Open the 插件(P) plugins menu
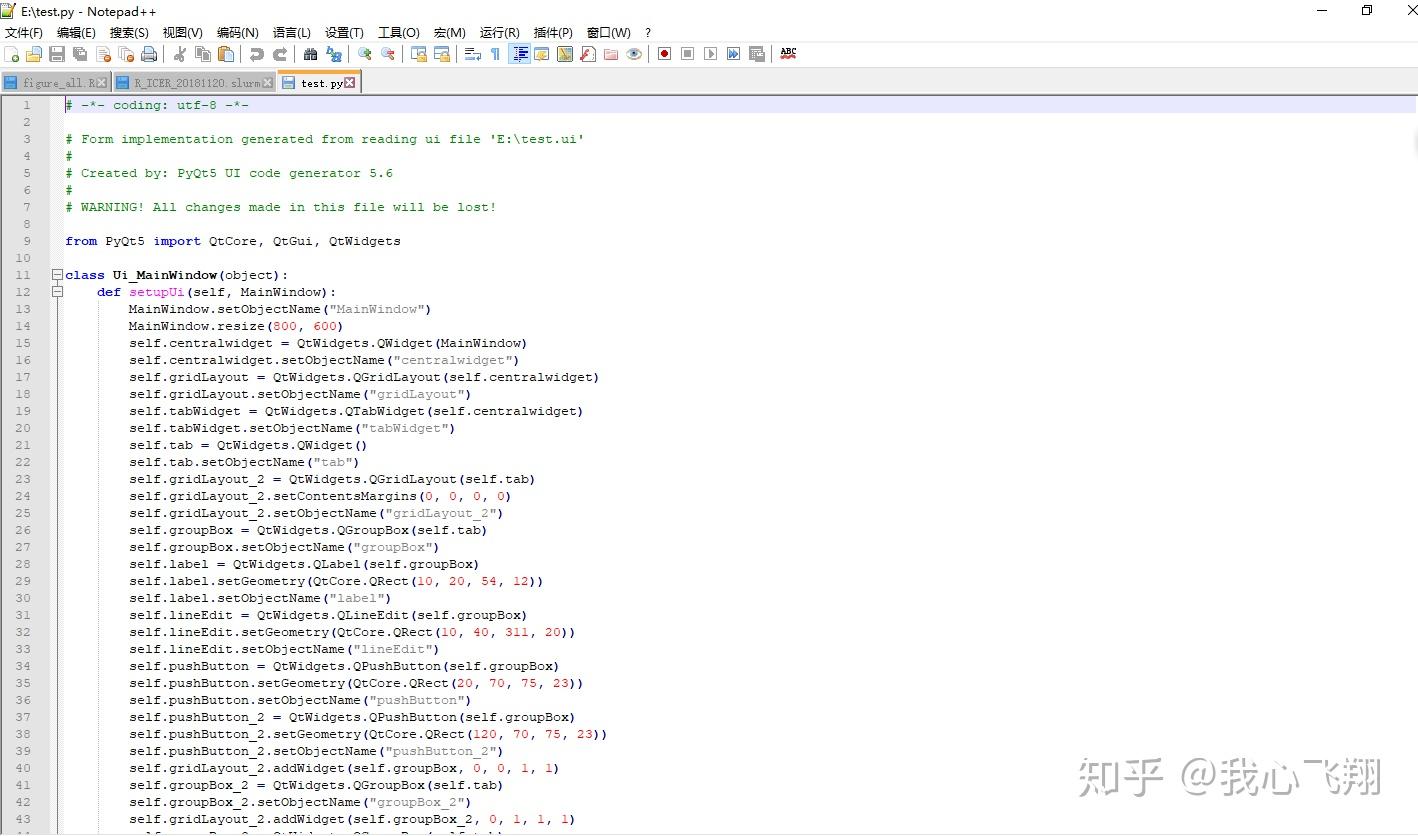 point(552,32)
